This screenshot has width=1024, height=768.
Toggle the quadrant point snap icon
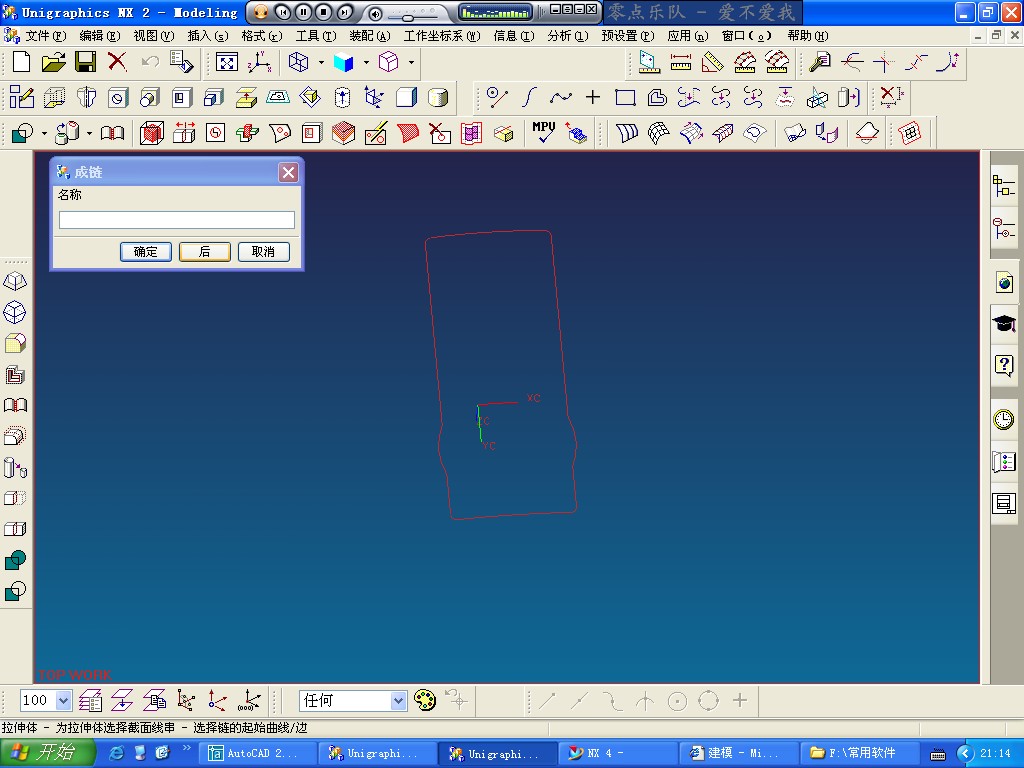click(x=709, y=701)
